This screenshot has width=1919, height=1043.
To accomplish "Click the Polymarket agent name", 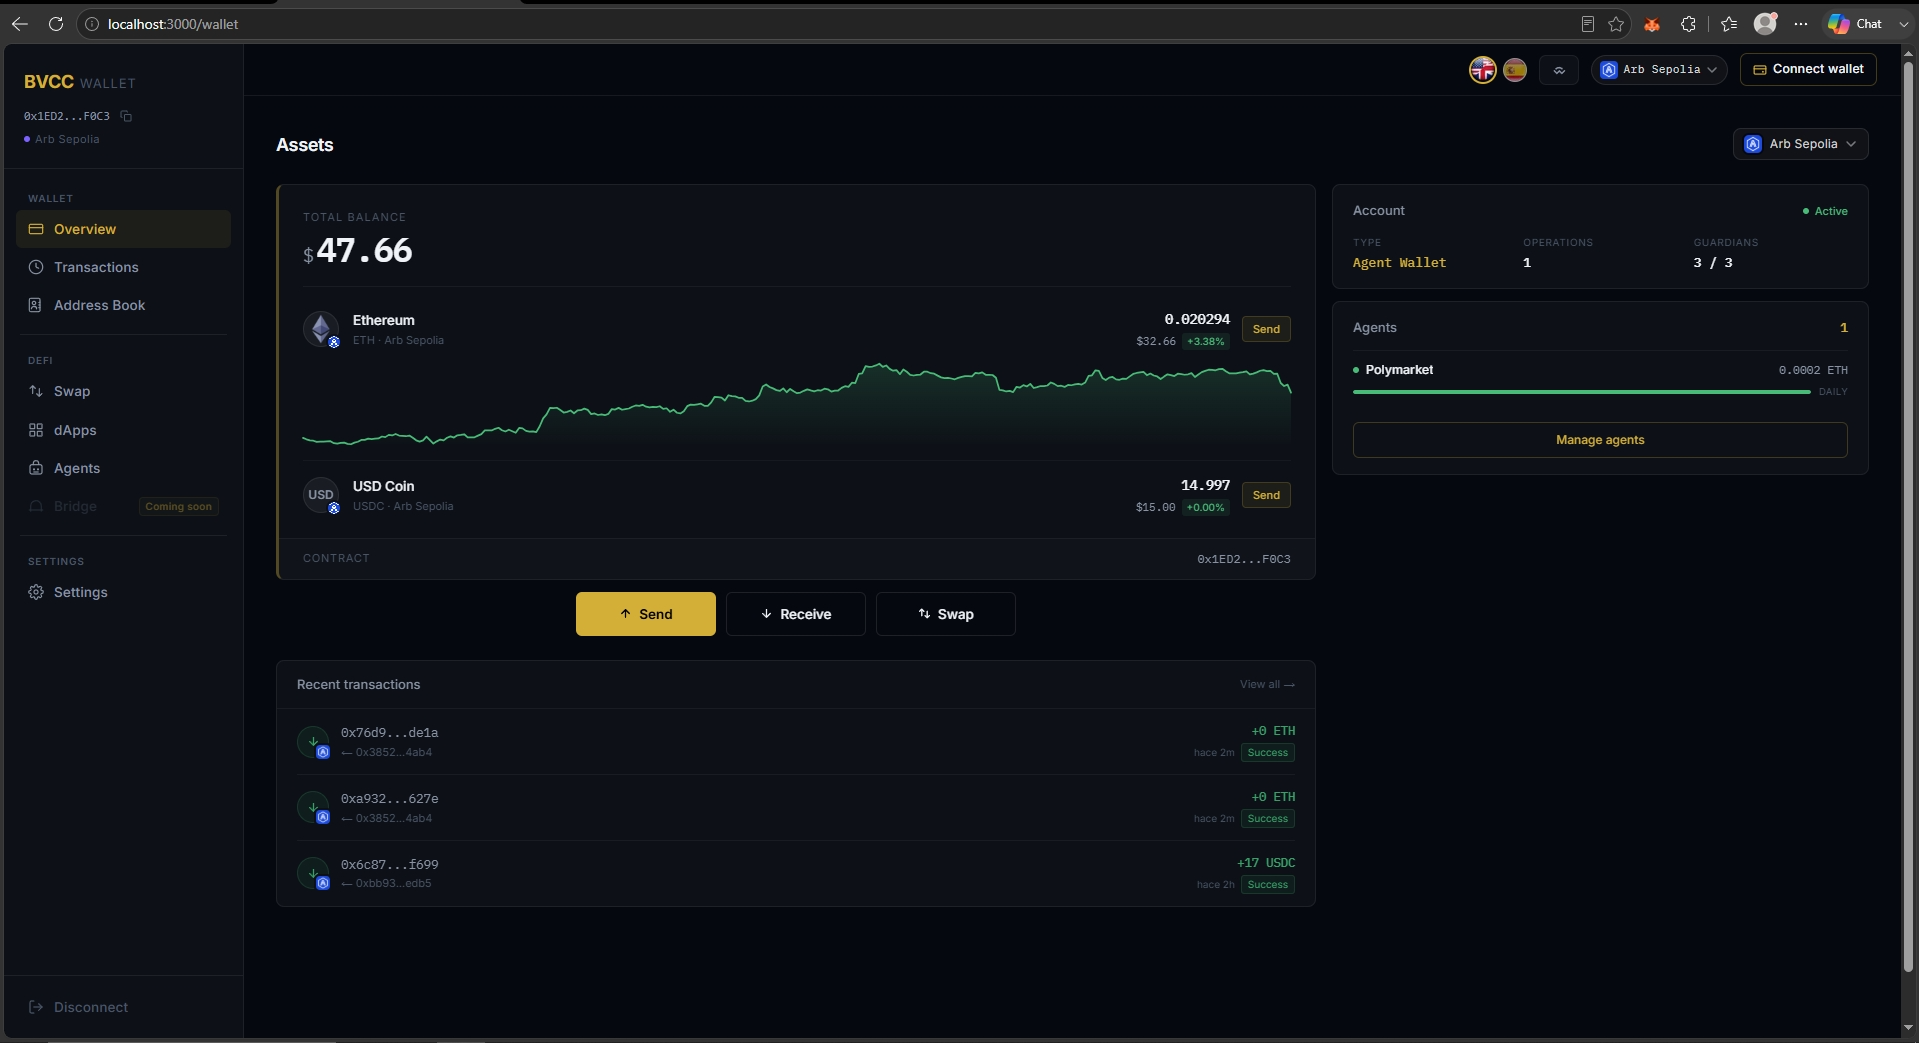I will click(x=1399, y=370).
